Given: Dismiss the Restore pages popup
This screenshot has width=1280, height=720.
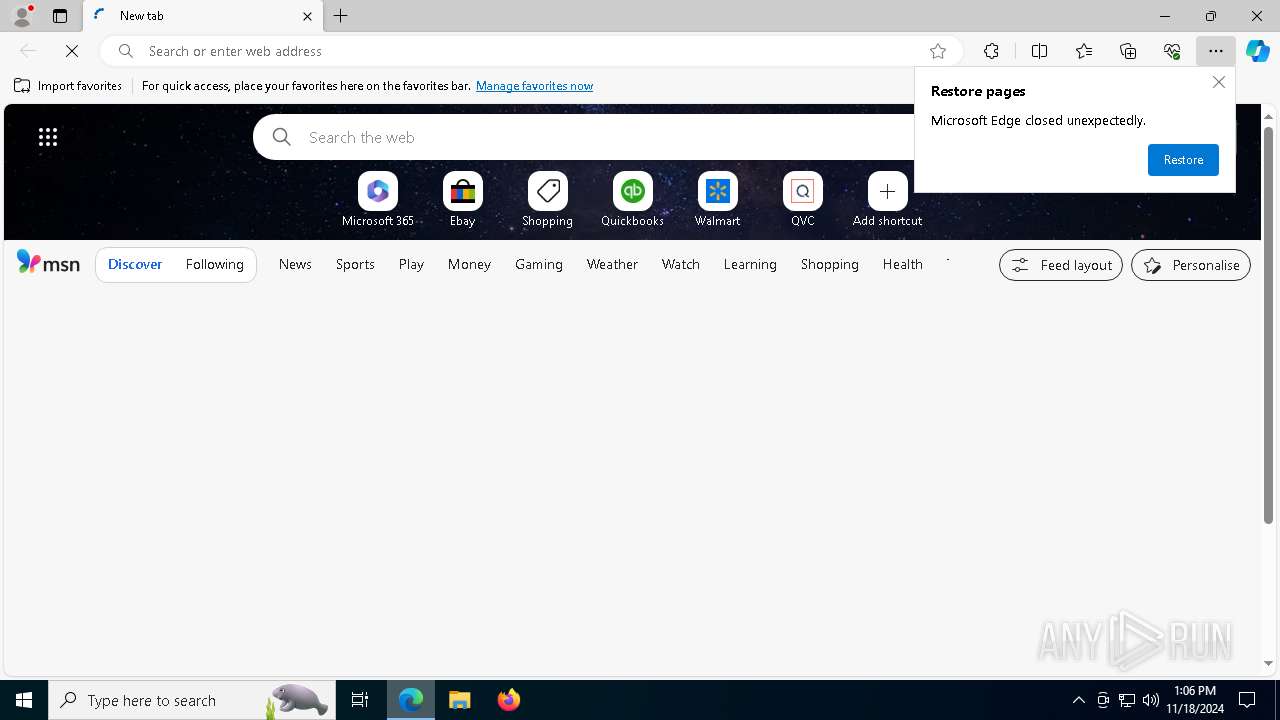Looking at the screenshot, I should 1218,82.
